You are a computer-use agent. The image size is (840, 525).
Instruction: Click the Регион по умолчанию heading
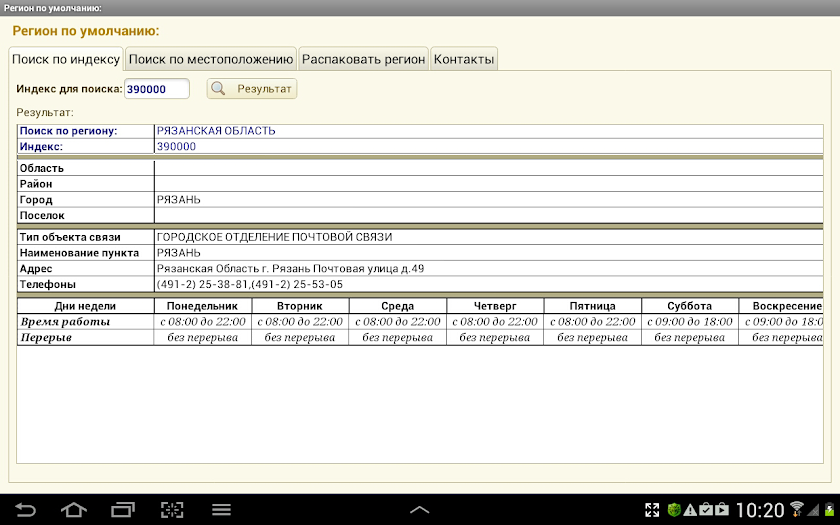[86, 31]
